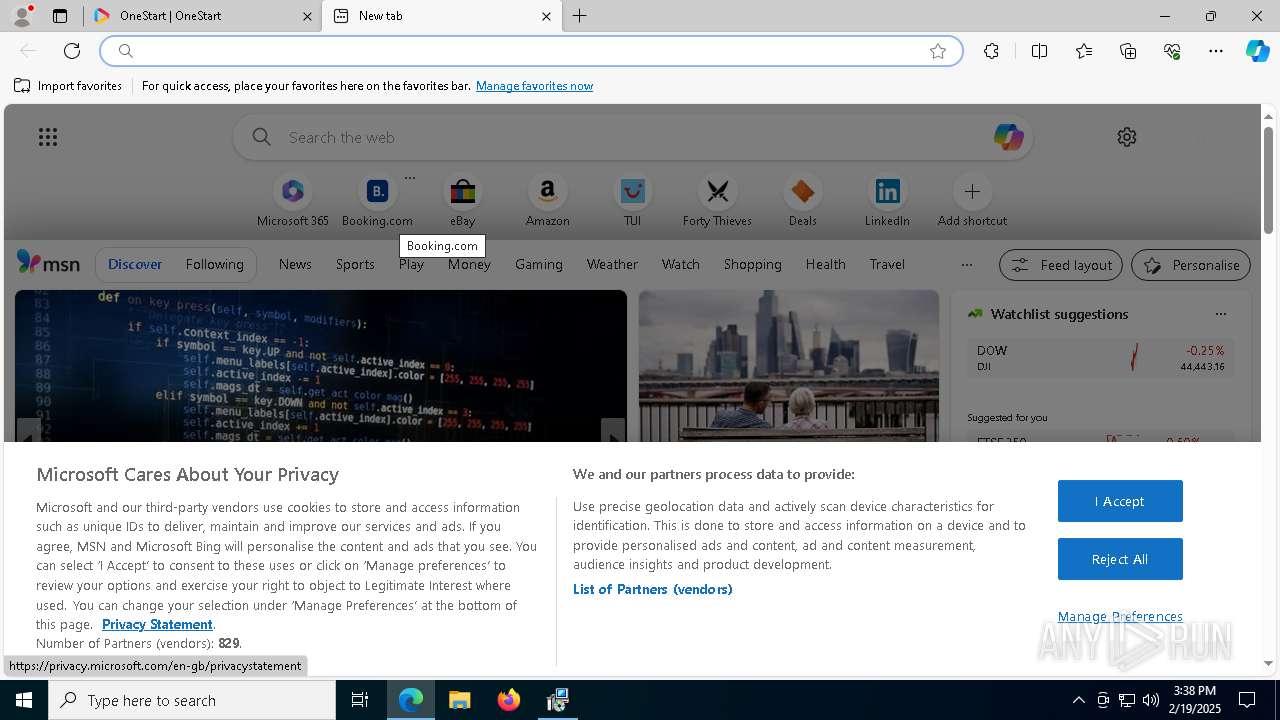
Task: Open Manage Preferences link
Action: (x=1120, y=616)
